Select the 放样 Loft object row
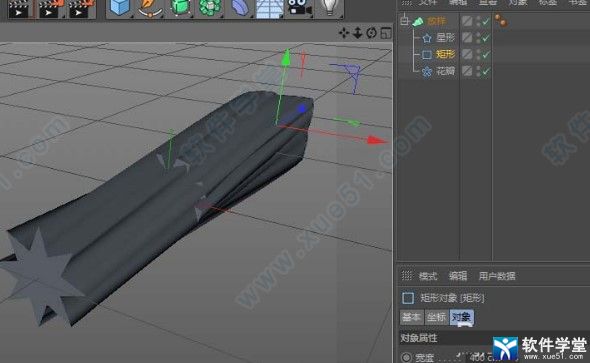The width and height of the screenshot is (590, 363). 436,21
